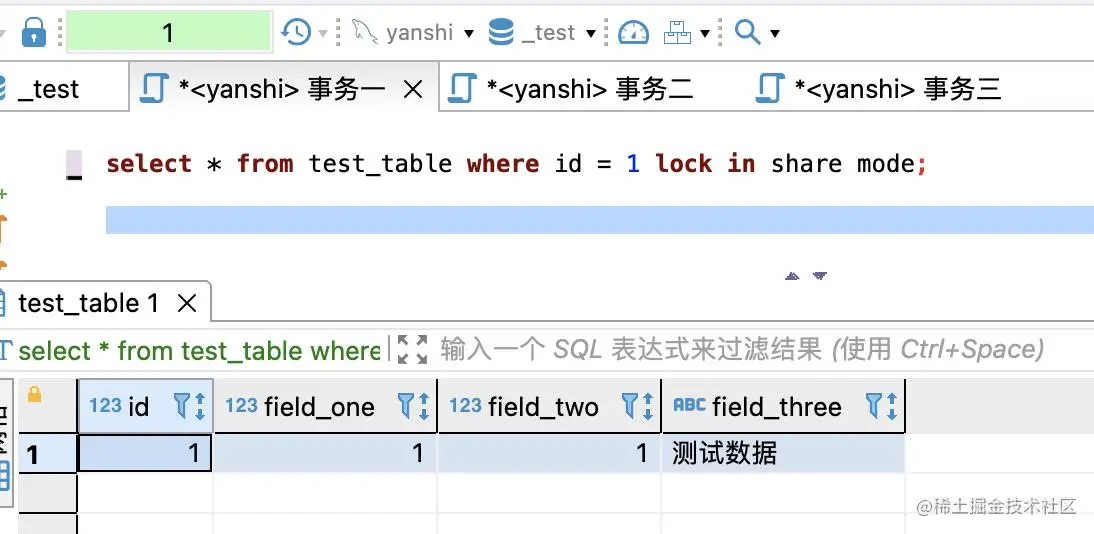This screenshot has height=534, width=1094.
Task: Open the filter and sort icon for field_three
Action: tap(882, 406)
